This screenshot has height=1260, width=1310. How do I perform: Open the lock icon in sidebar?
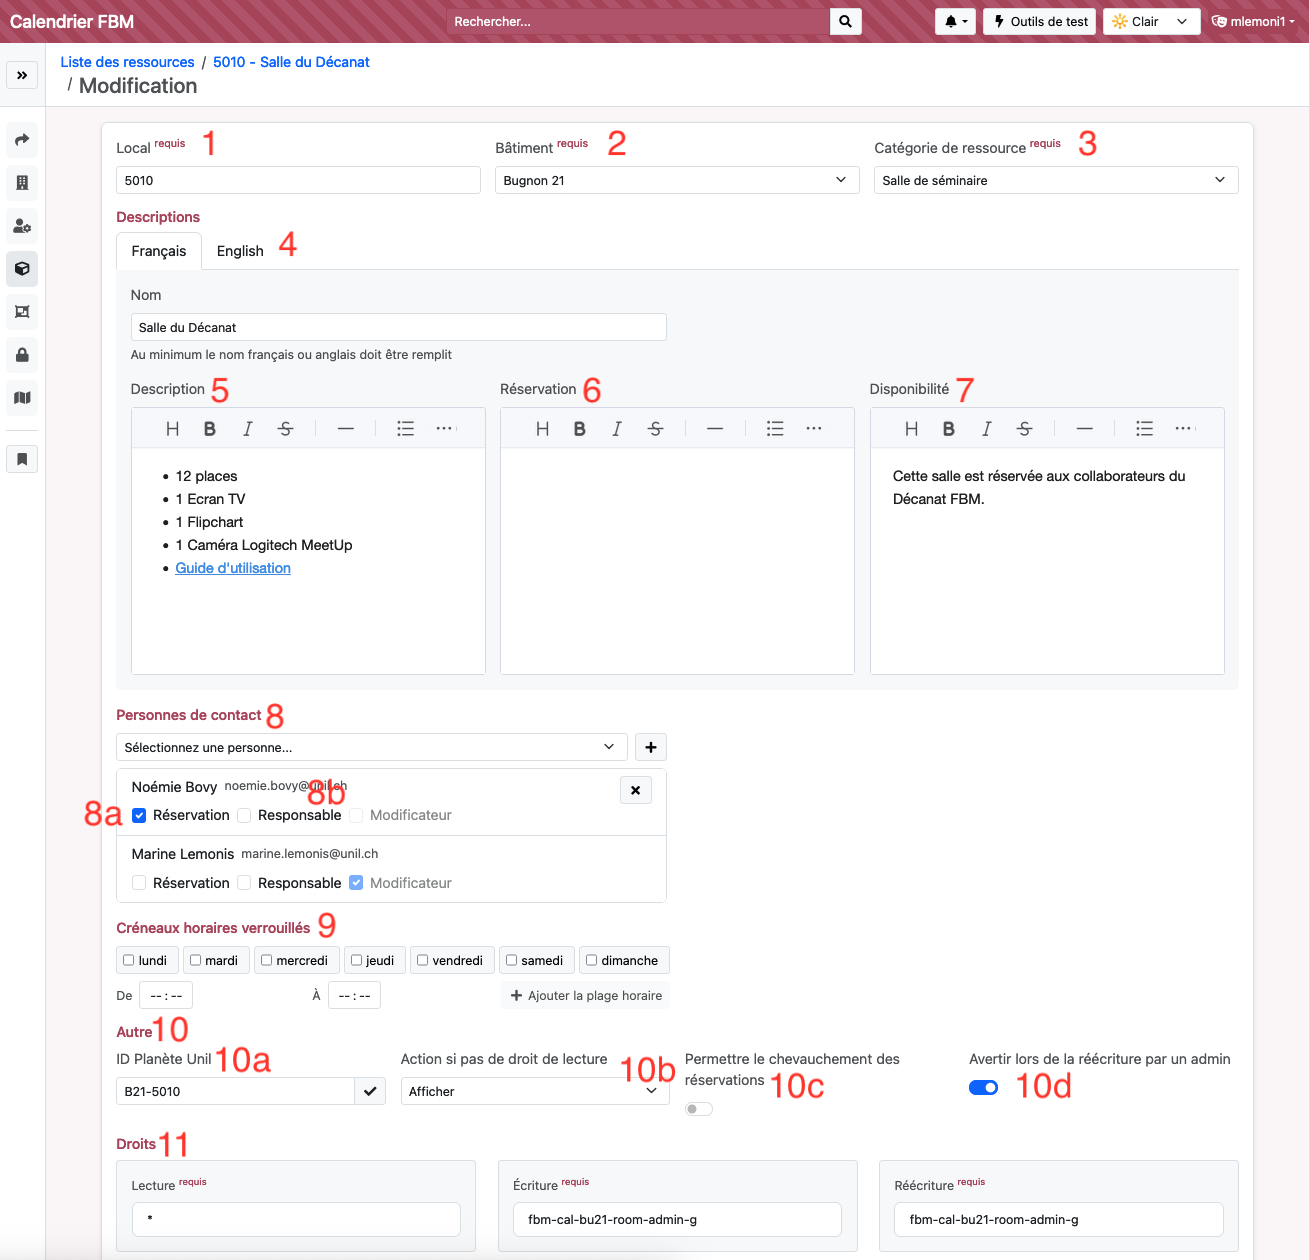(x=22, y=355)
